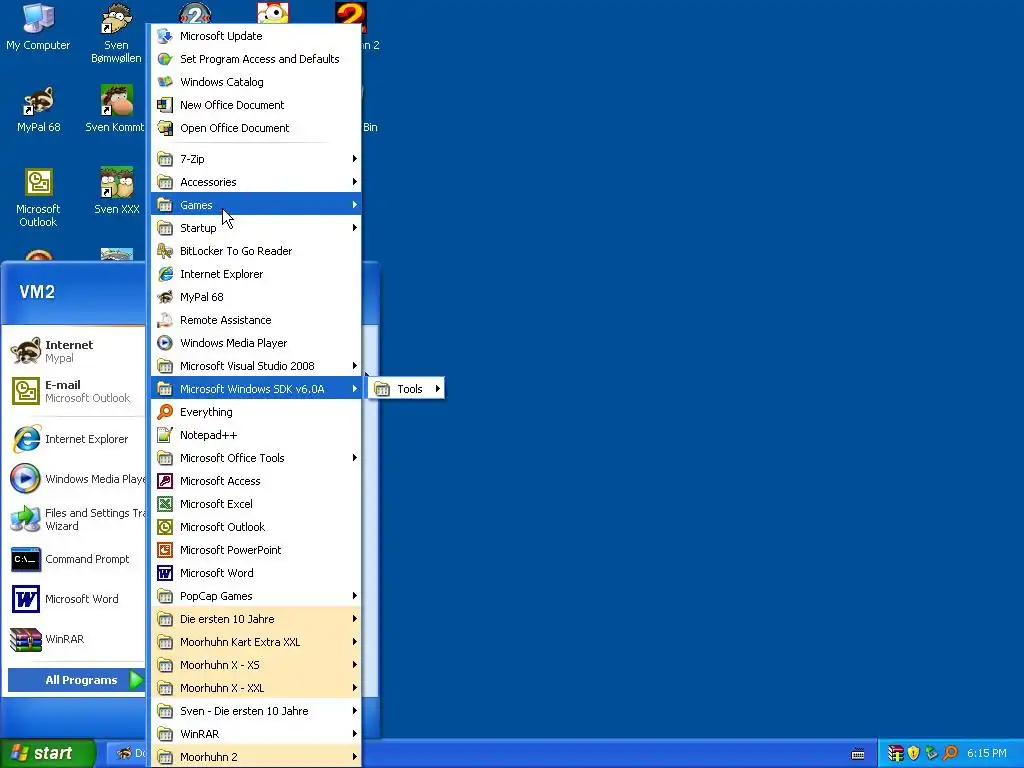Click the Start button

tap(48, 753)
